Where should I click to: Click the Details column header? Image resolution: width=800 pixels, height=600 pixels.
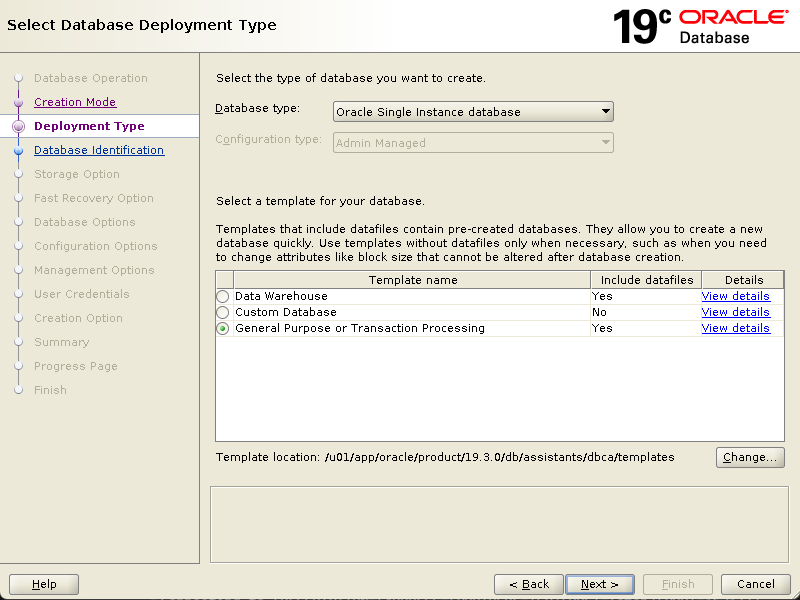pos(743,280)
